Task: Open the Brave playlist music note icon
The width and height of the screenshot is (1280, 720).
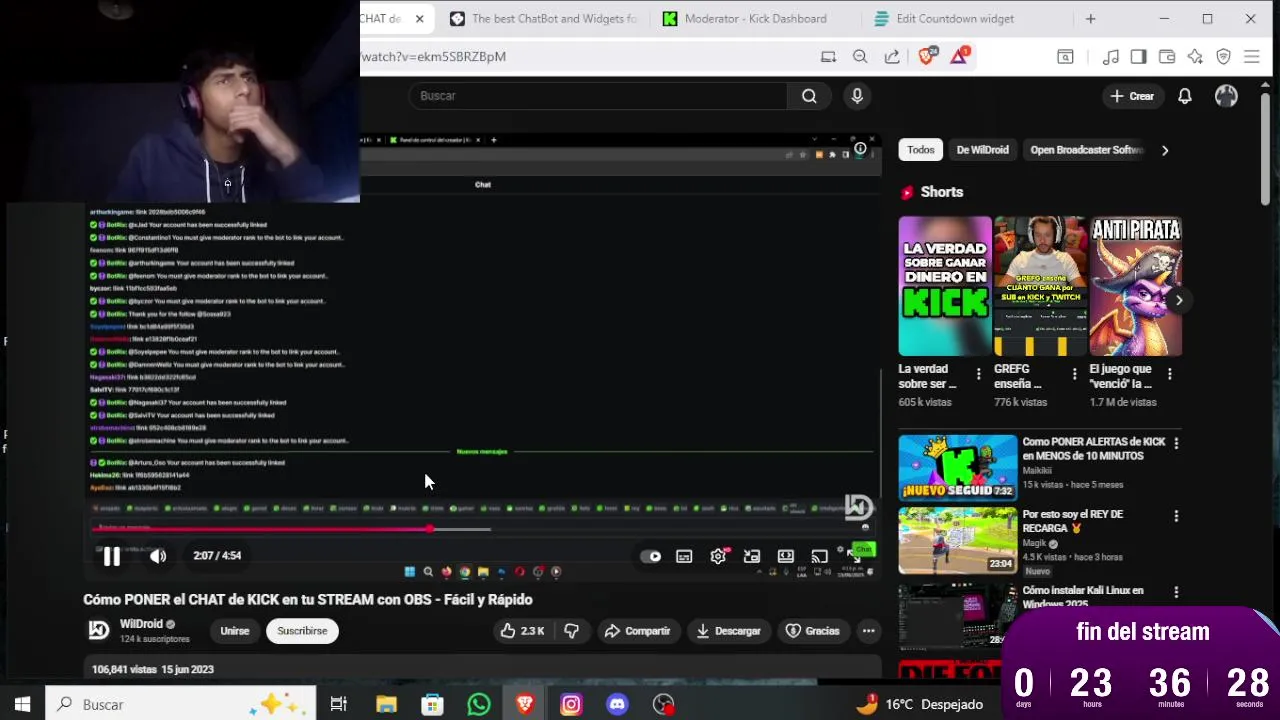Action: (x=1111, y=57)
